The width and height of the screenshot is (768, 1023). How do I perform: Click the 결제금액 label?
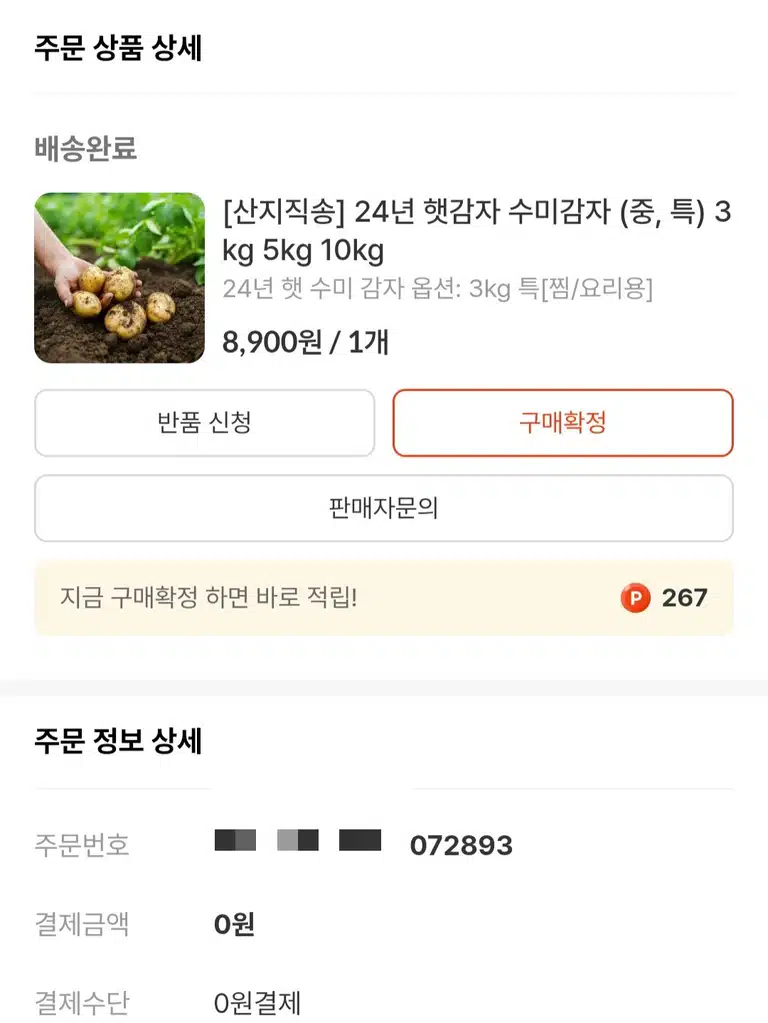point(82,924)
